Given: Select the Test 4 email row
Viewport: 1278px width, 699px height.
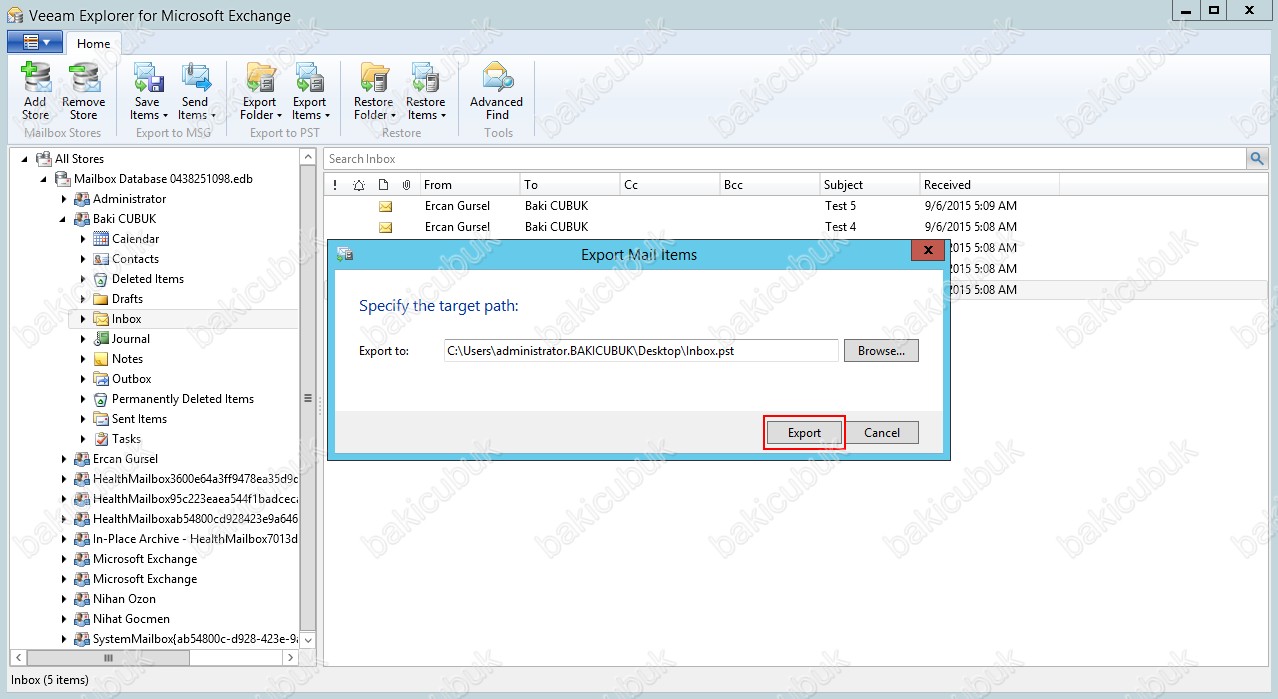Looking at the screenshot, I should pos(795,227).
